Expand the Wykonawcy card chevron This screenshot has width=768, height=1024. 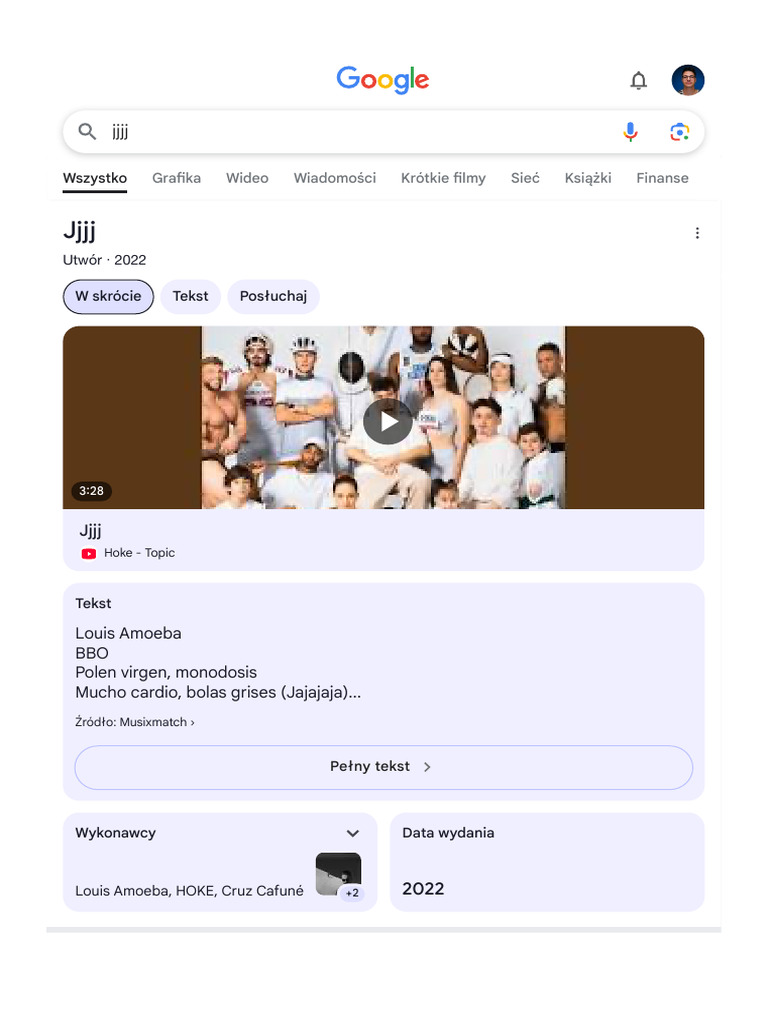pos(353,833)
